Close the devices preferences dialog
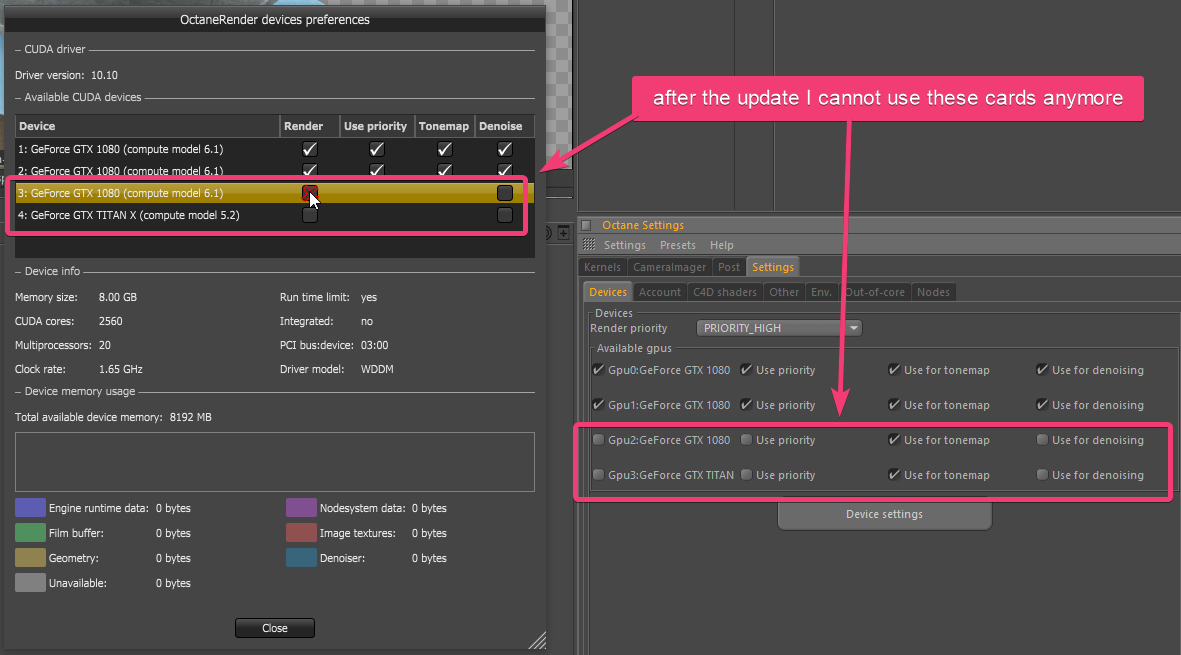Image resolution: width=1181 pixels, height=655 pixels. tap(275, 628)
